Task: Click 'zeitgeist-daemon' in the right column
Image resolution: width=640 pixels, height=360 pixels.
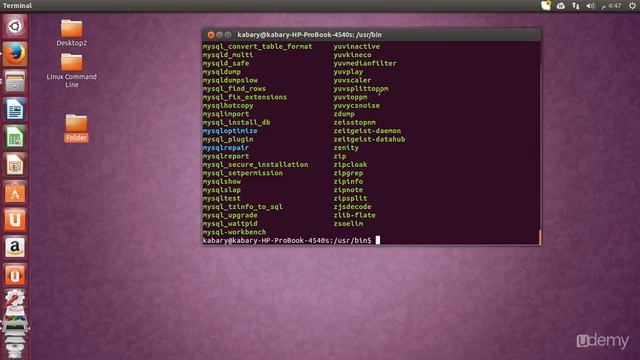Action: pyautogui.click(x=367, y=131)
